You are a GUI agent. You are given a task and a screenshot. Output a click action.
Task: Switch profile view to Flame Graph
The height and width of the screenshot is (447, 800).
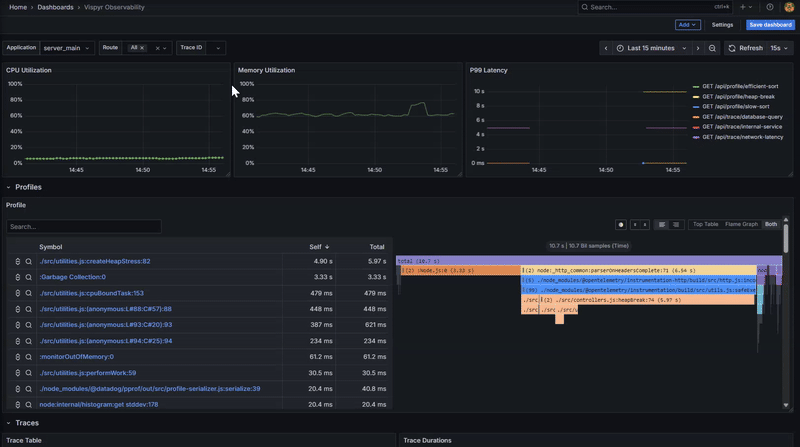click(x=741, y=225)
